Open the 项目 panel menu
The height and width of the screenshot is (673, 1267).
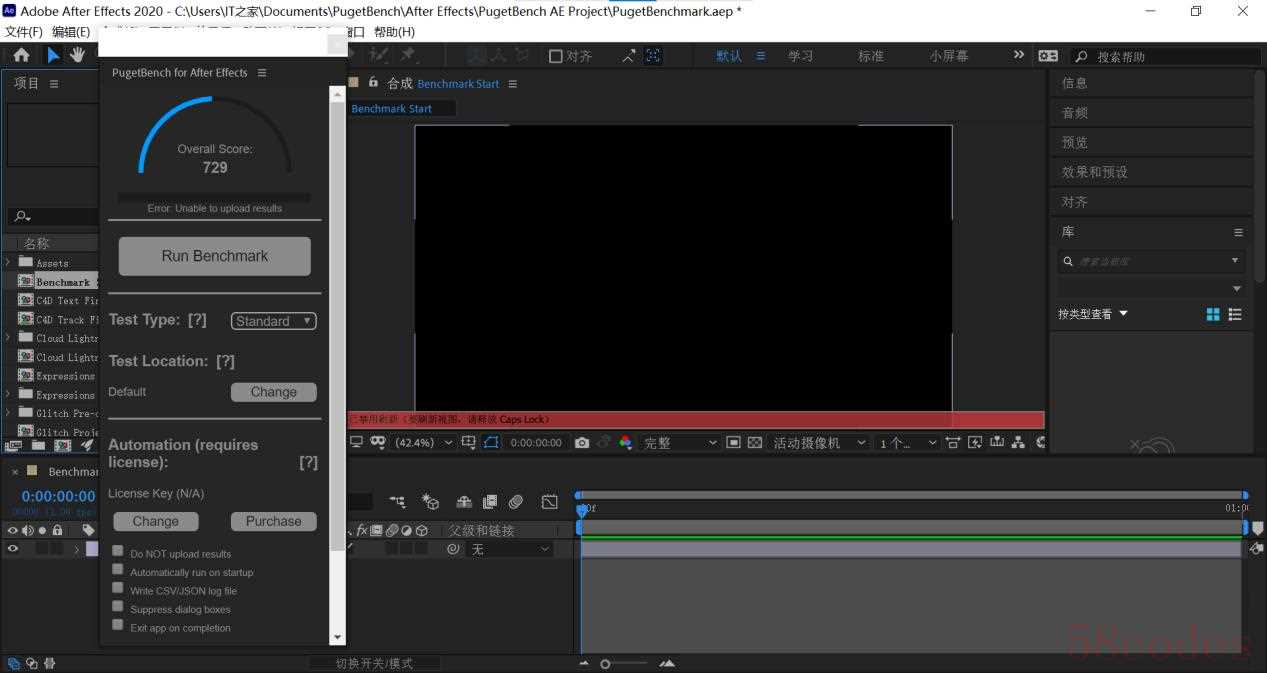click(54, 84)
